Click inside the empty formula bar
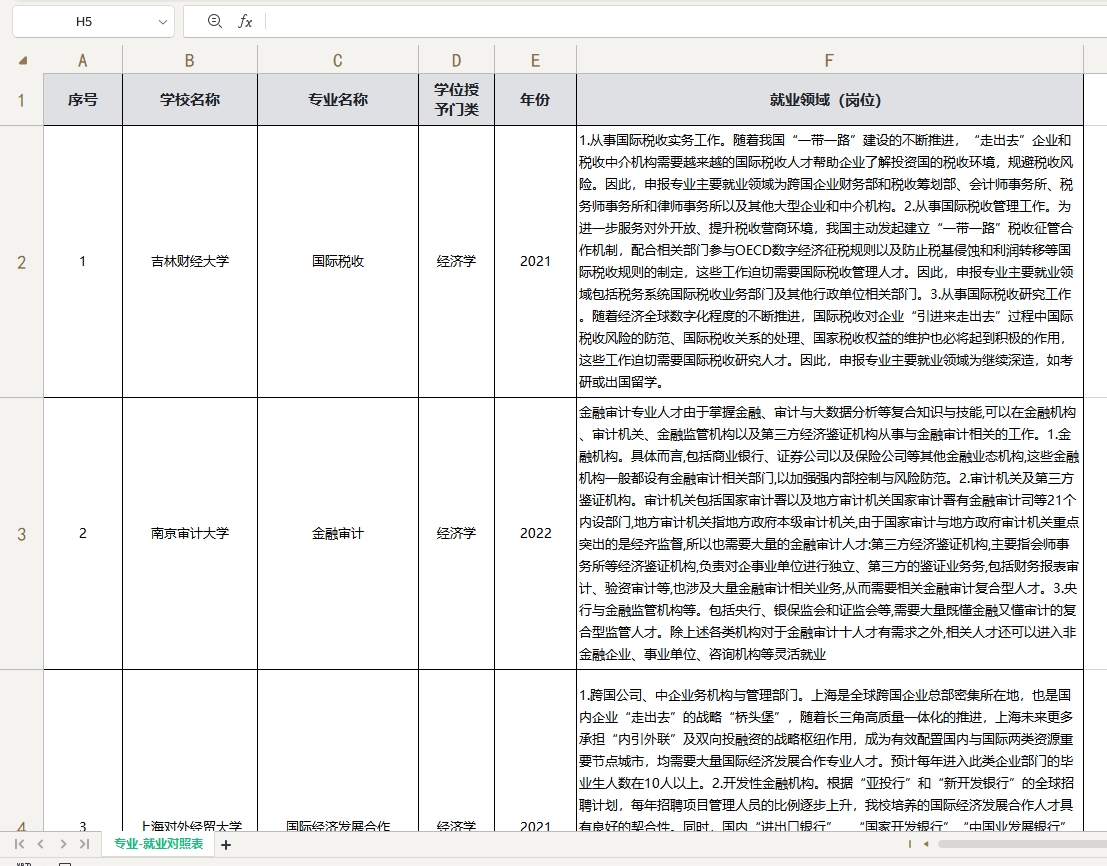This screenshot has height=866, width=1107. (600, 21)
